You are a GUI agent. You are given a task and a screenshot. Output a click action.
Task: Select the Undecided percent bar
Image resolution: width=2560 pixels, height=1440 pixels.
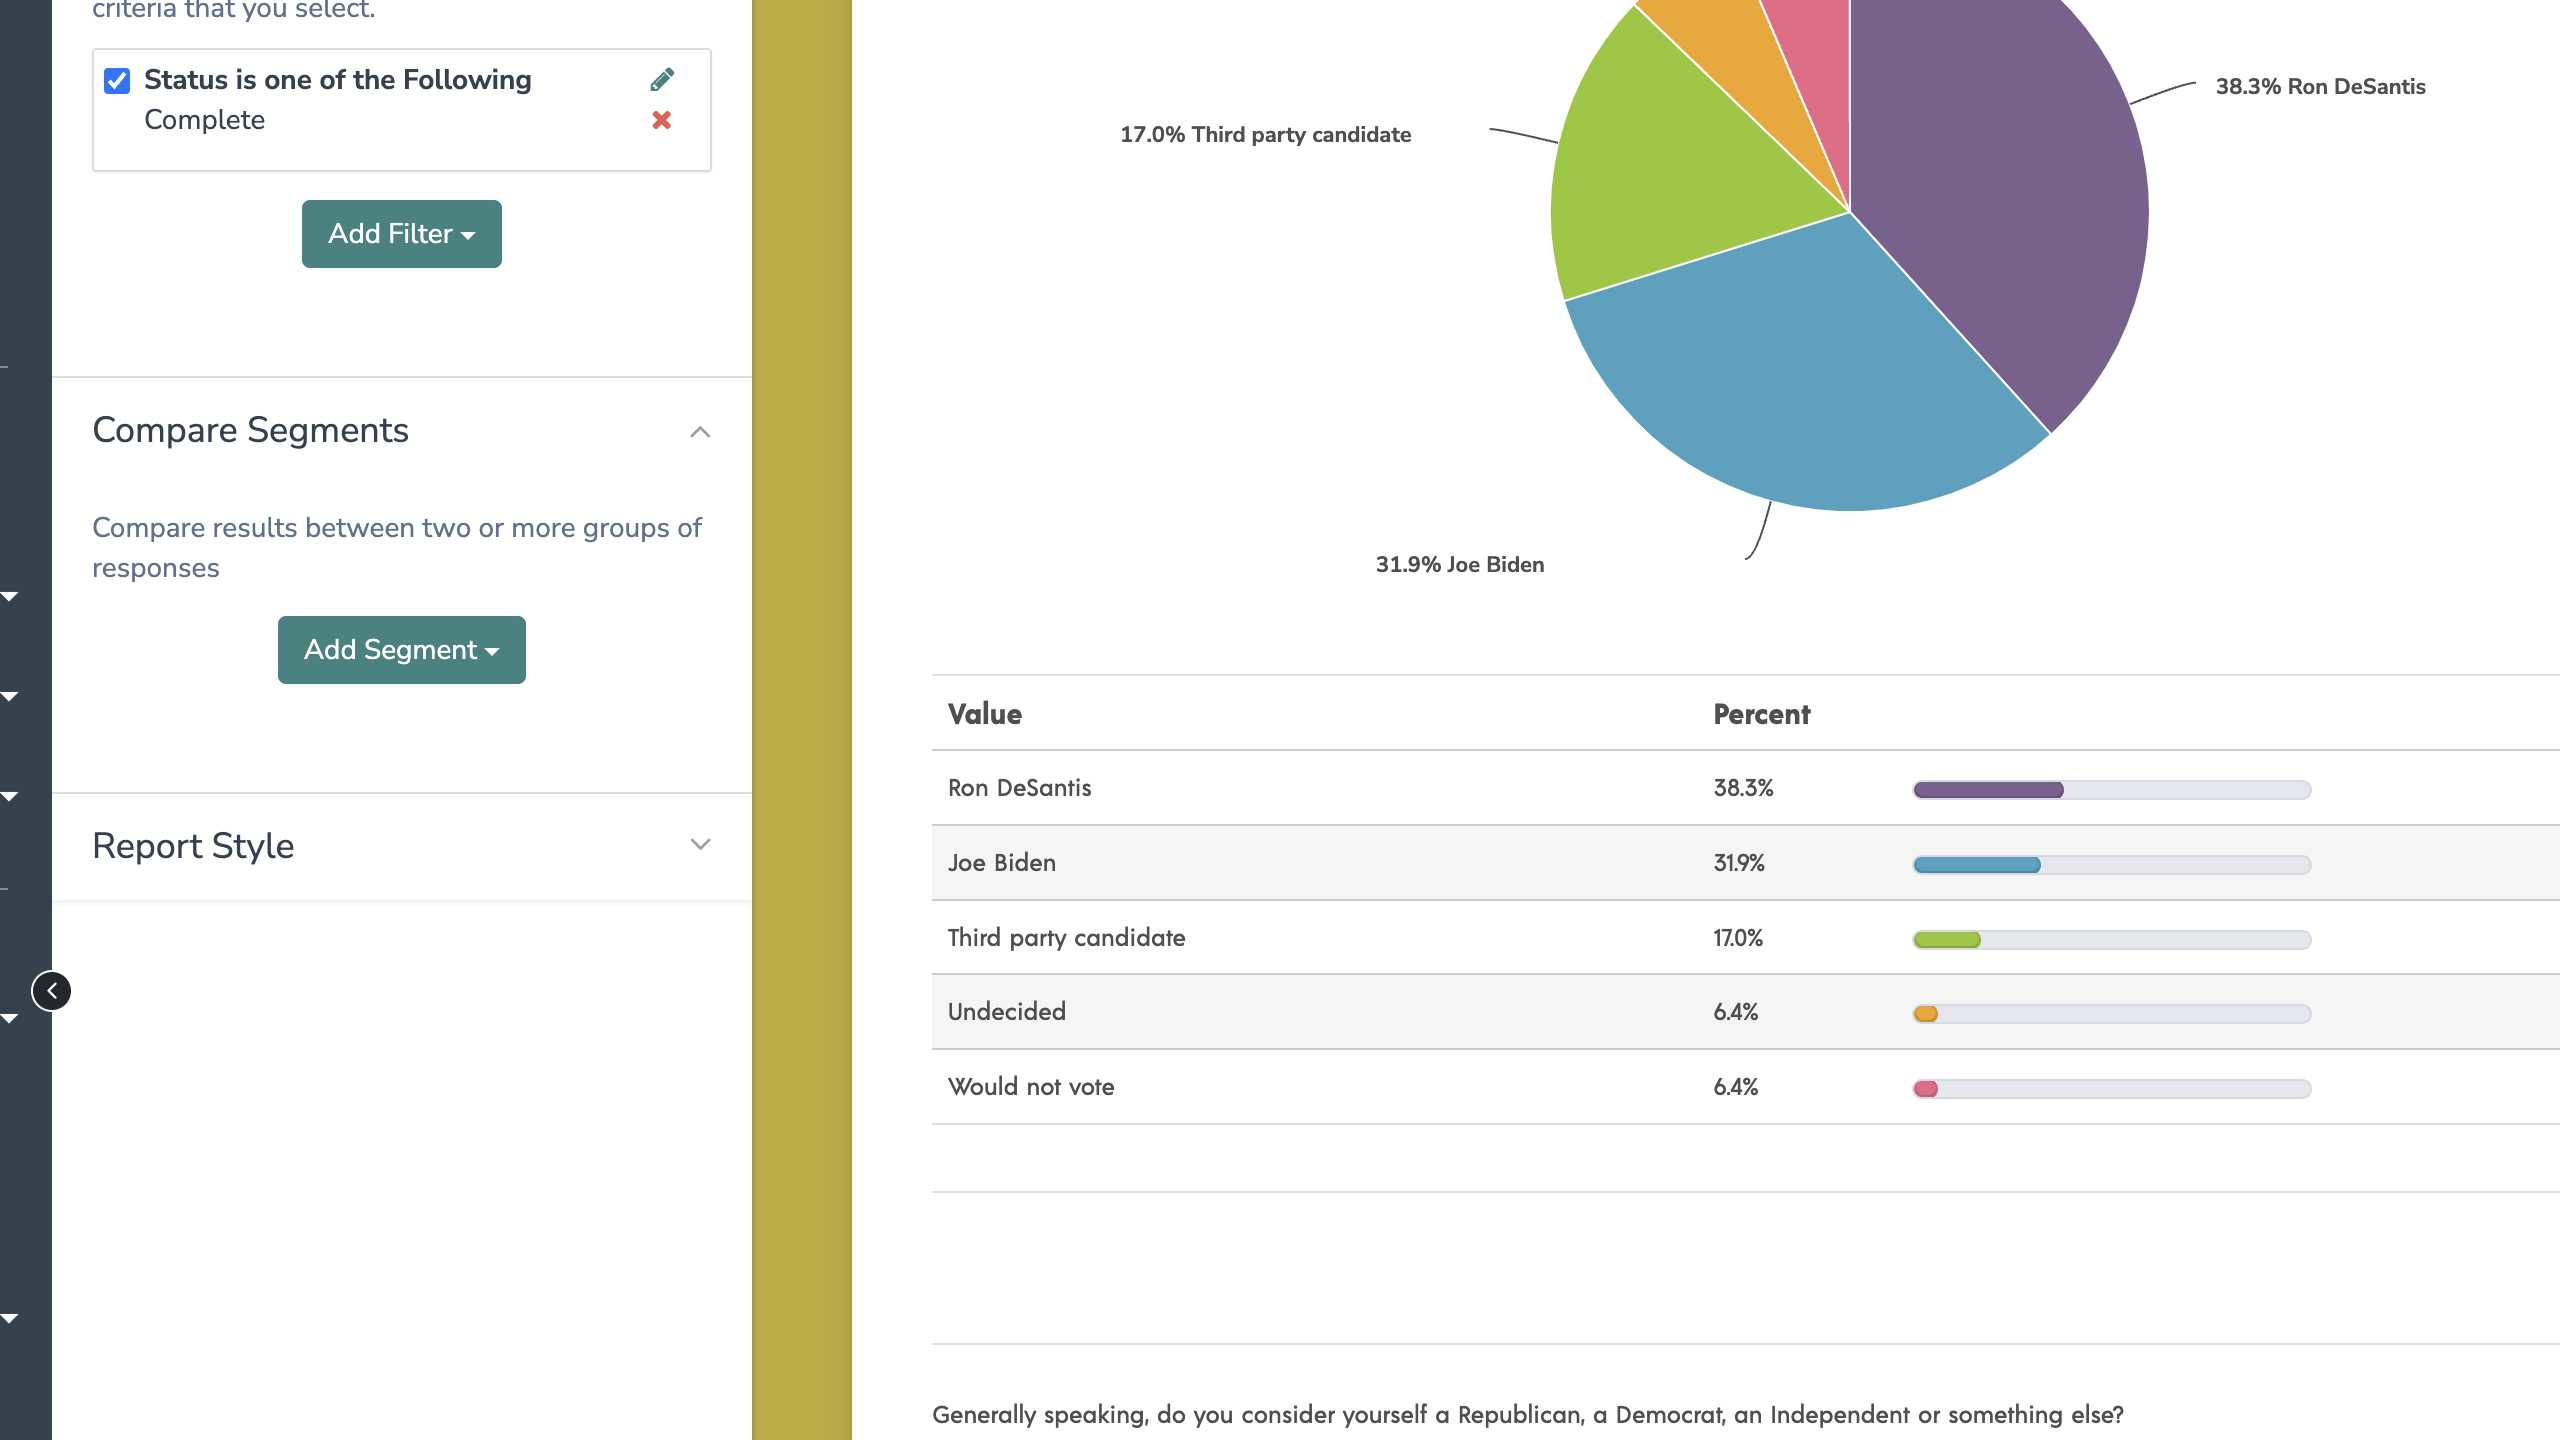coord(2112,1014)
